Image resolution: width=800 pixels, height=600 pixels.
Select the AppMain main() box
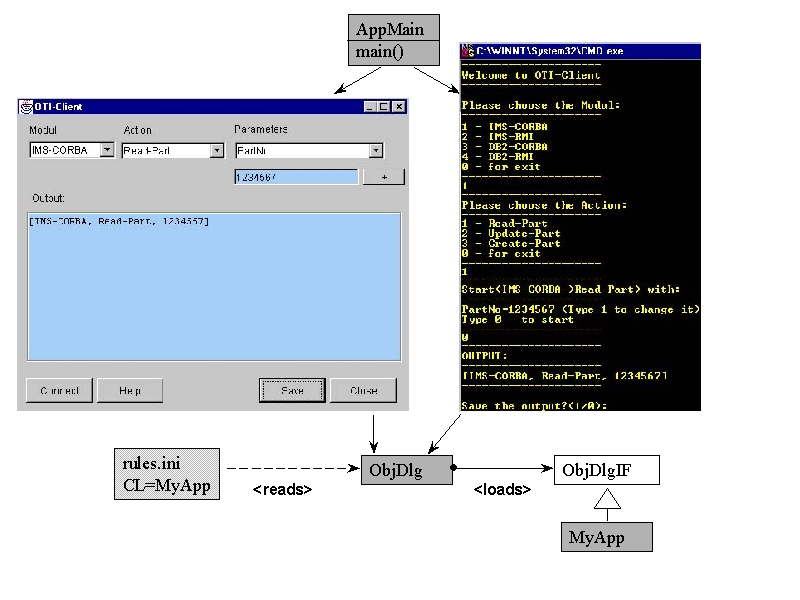(x=390, y=40)
